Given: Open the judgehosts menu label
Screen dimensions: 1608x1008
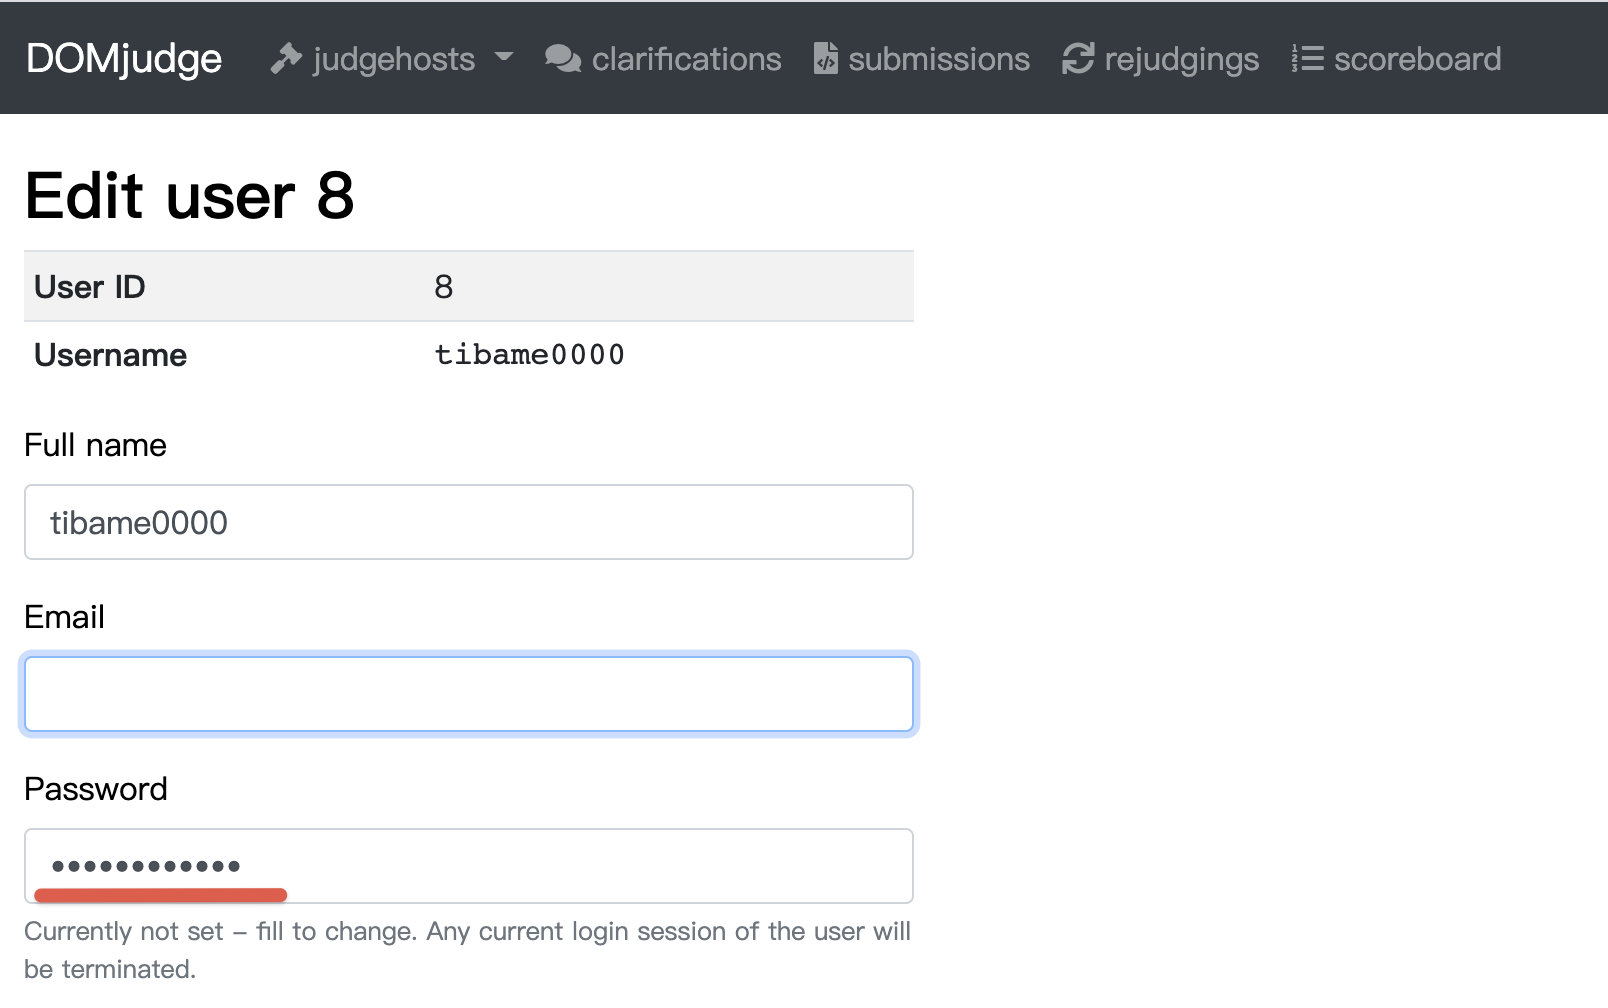Looking at the screenshot, I should (393, 59).
